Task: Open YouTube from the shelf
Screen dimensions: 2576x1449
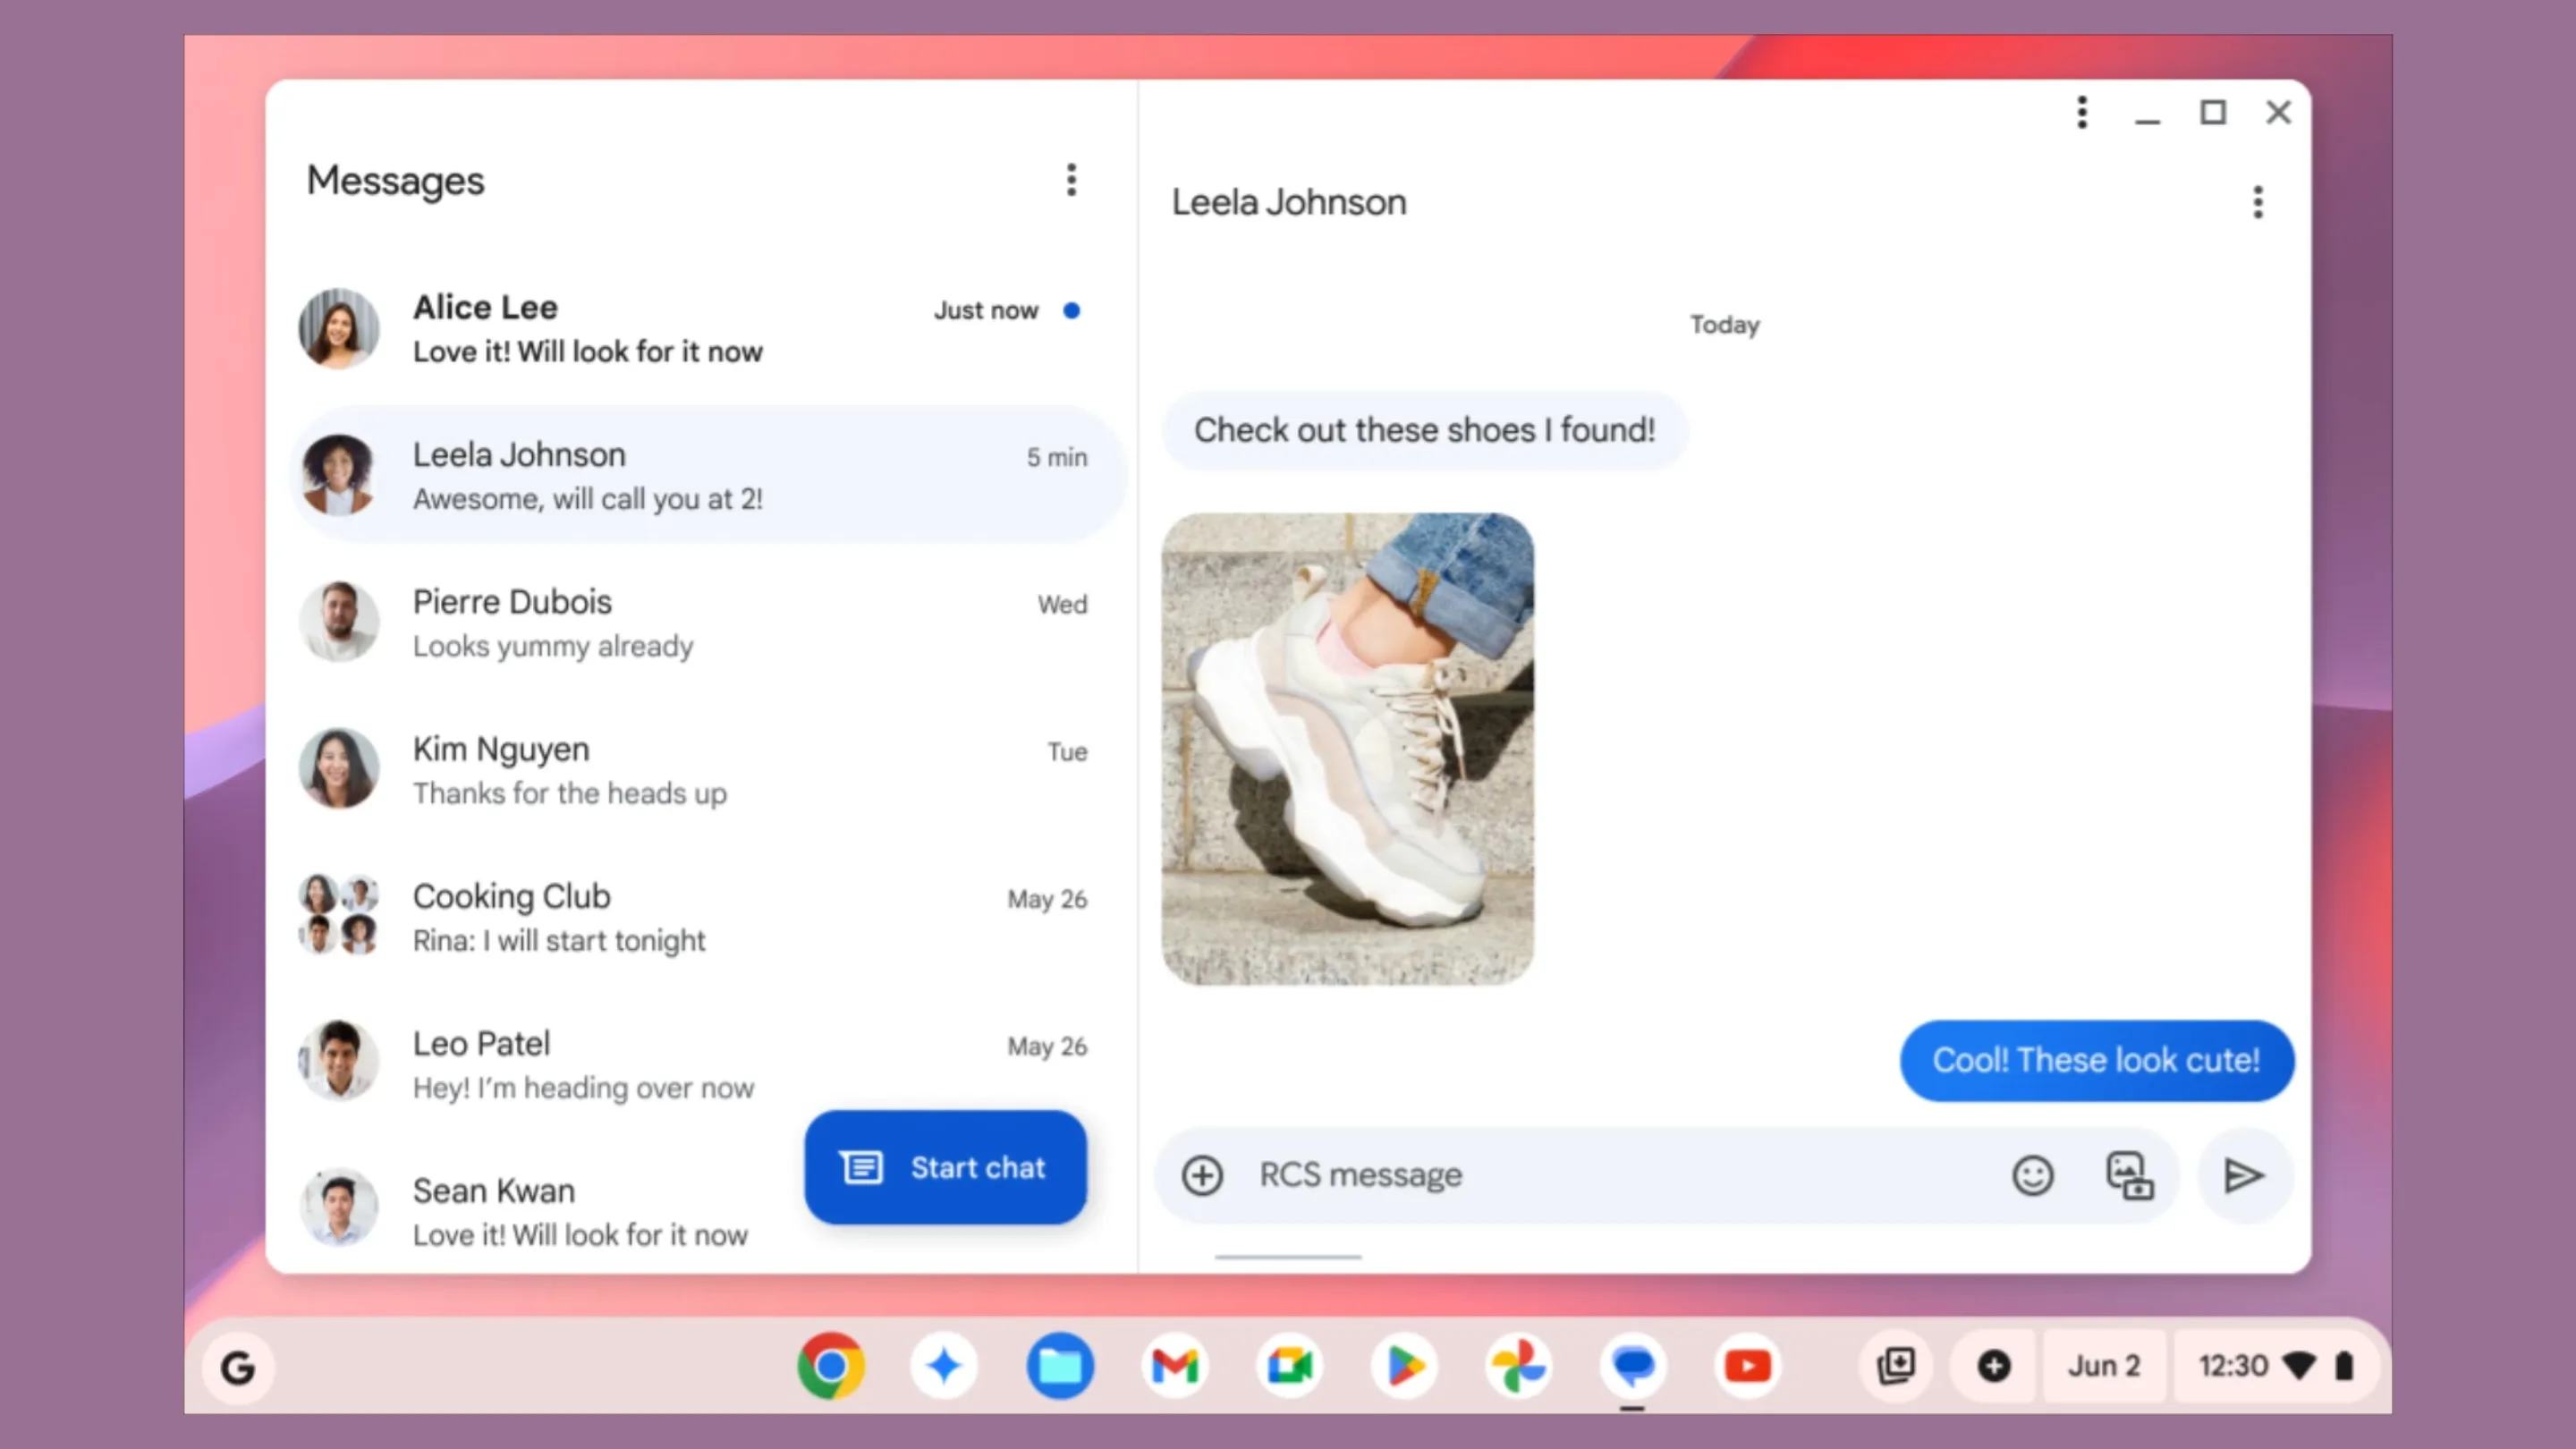Action: (1748, 1366)
